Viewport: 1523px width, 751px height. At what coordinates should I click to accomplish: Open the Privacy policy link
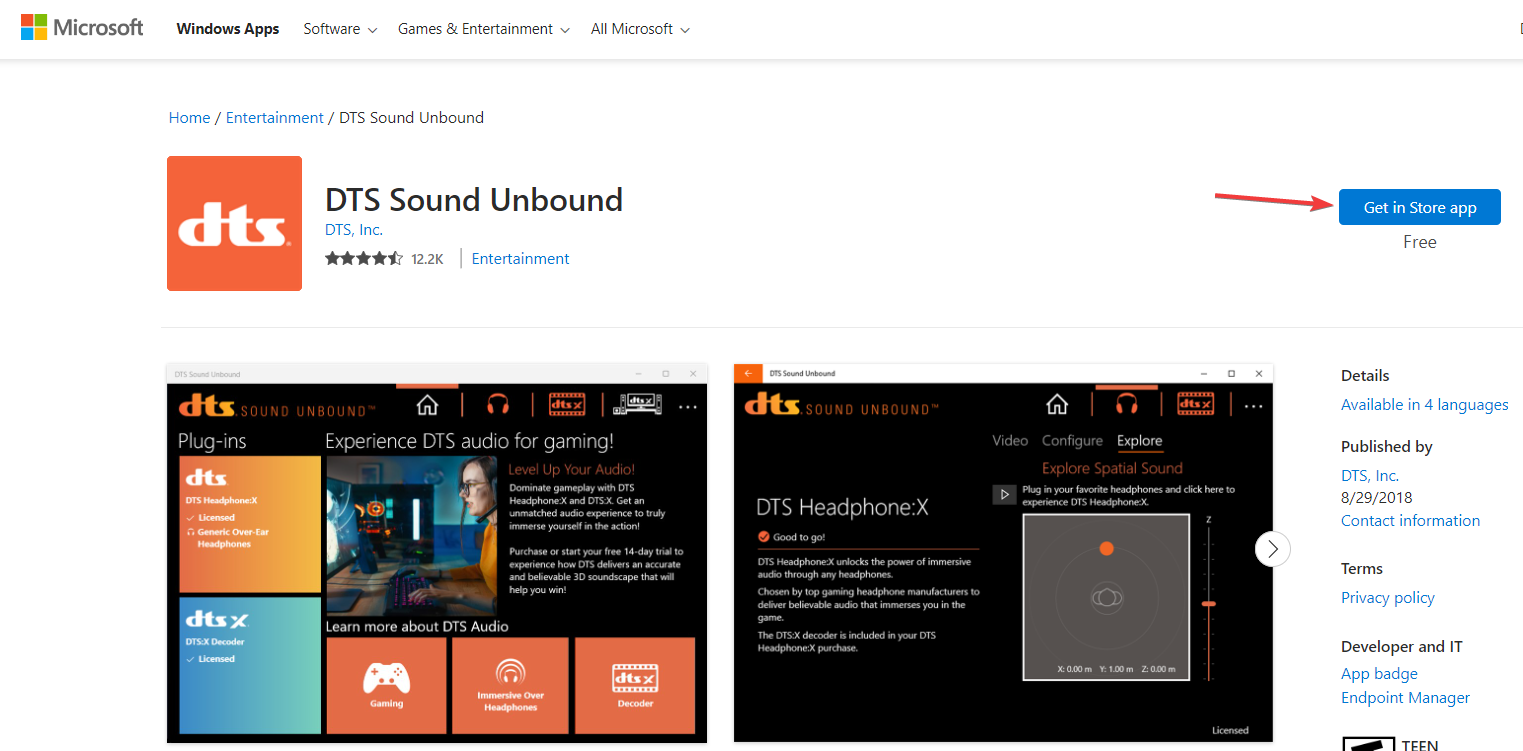pyautogui.click(x=1388, y=597)
